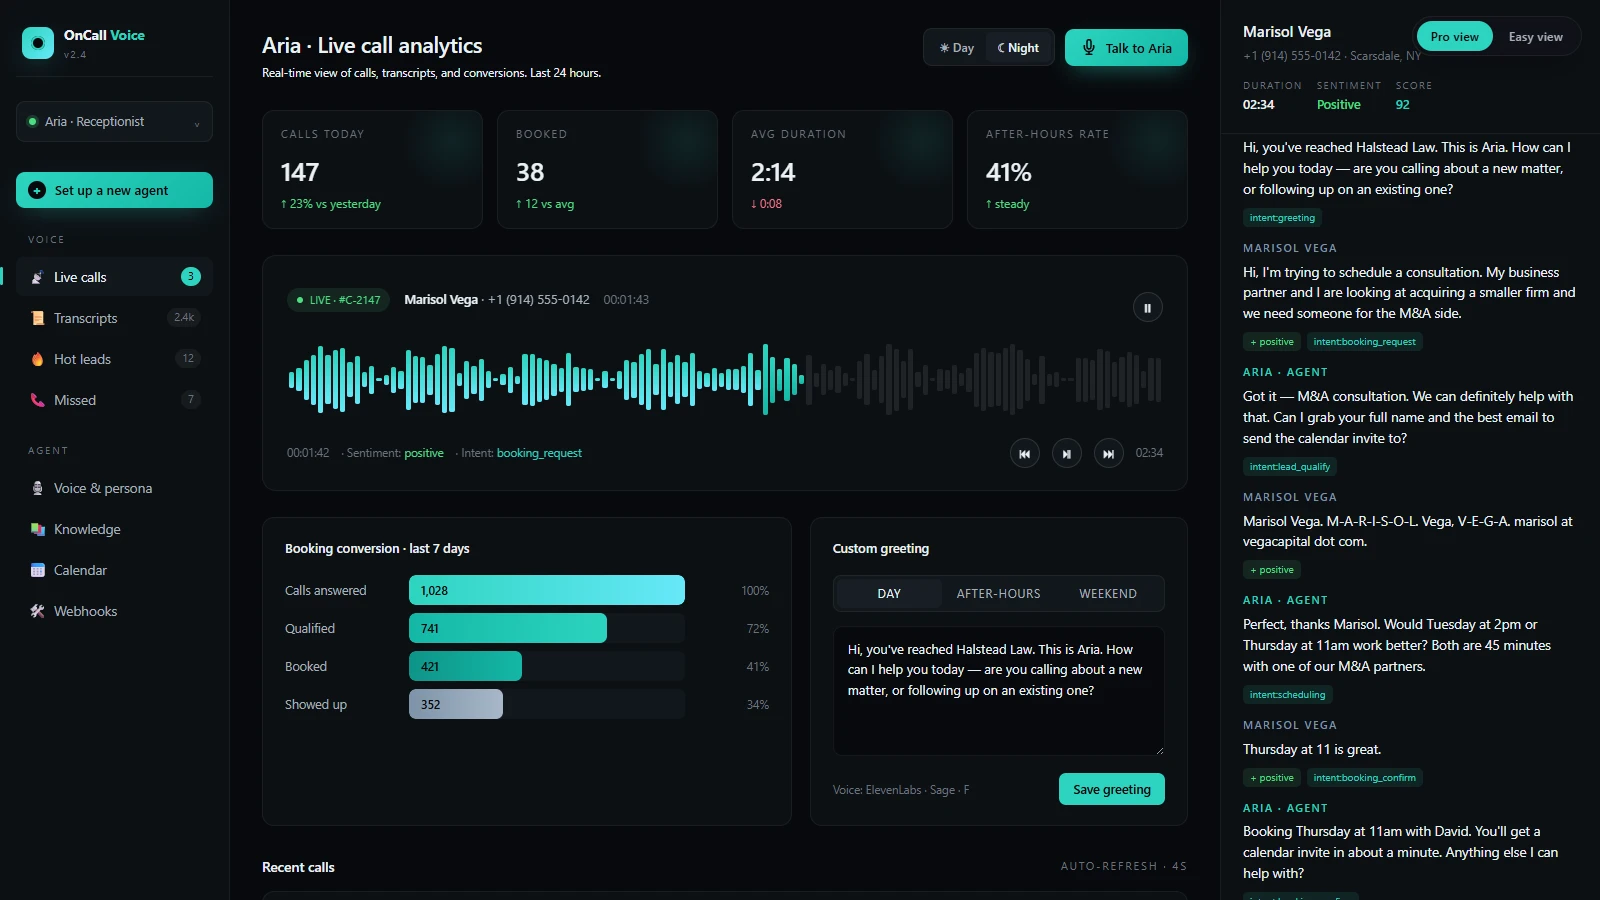
Task: Click the Save greeting button
Action: pyautogui.click(x=1112, y=789)
